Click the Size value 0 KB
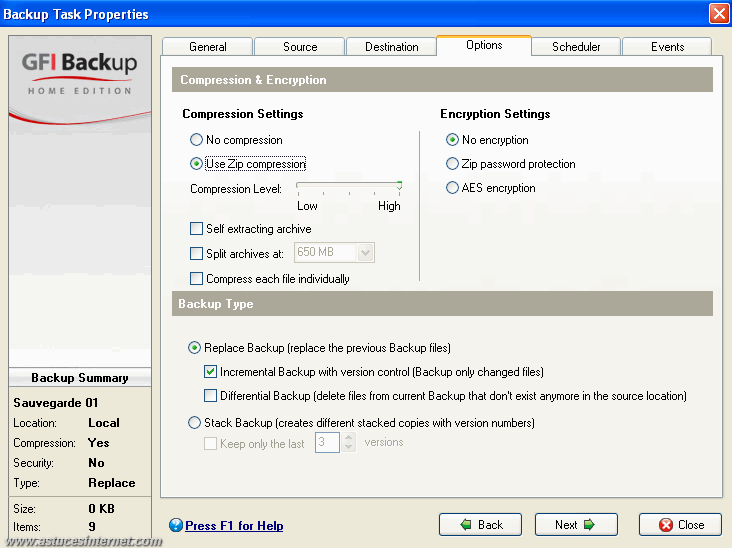 101,508
